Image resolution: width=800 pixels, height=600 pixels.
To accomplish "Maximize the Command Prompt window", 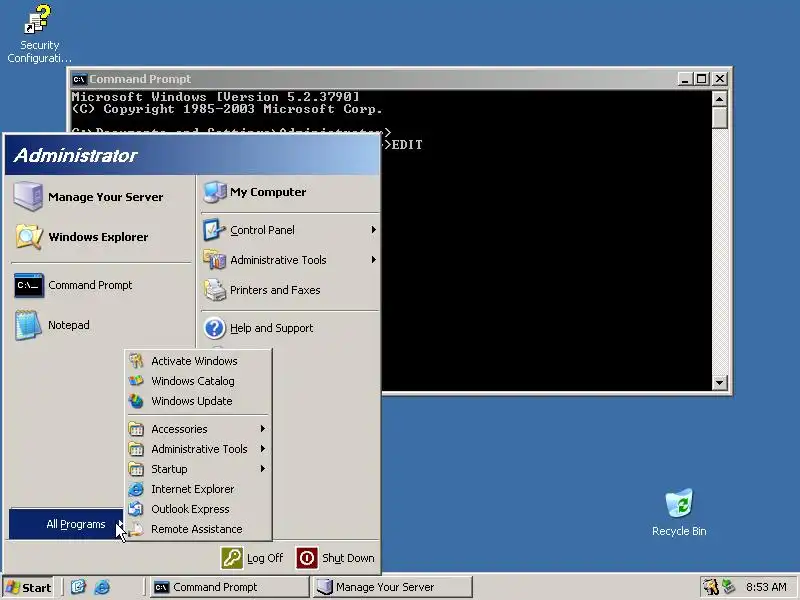I will [702, 79].
